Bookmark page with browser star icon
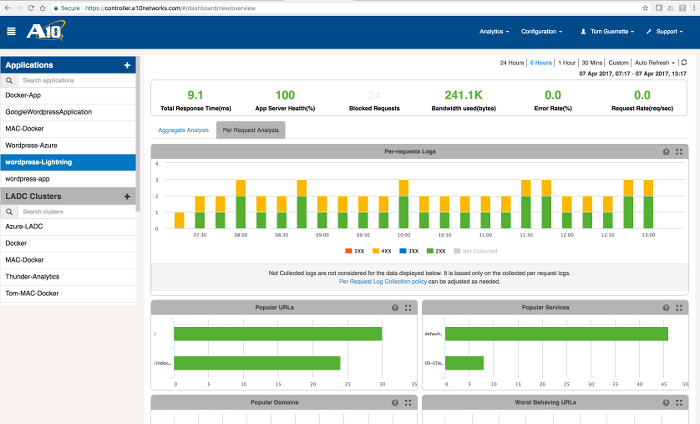Viewport: 700px width, 424px height. click(x=645, y=8)
